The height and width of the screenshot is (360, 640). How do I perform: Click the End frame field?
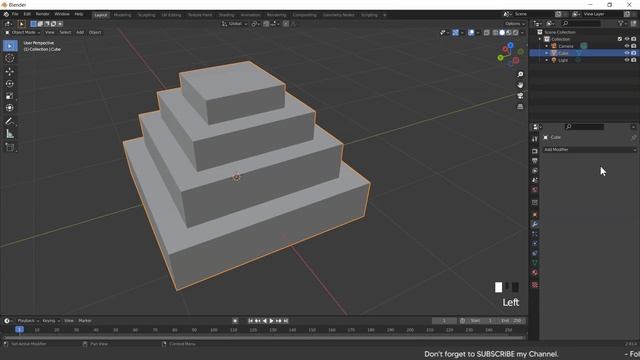[x=512, y=321]
